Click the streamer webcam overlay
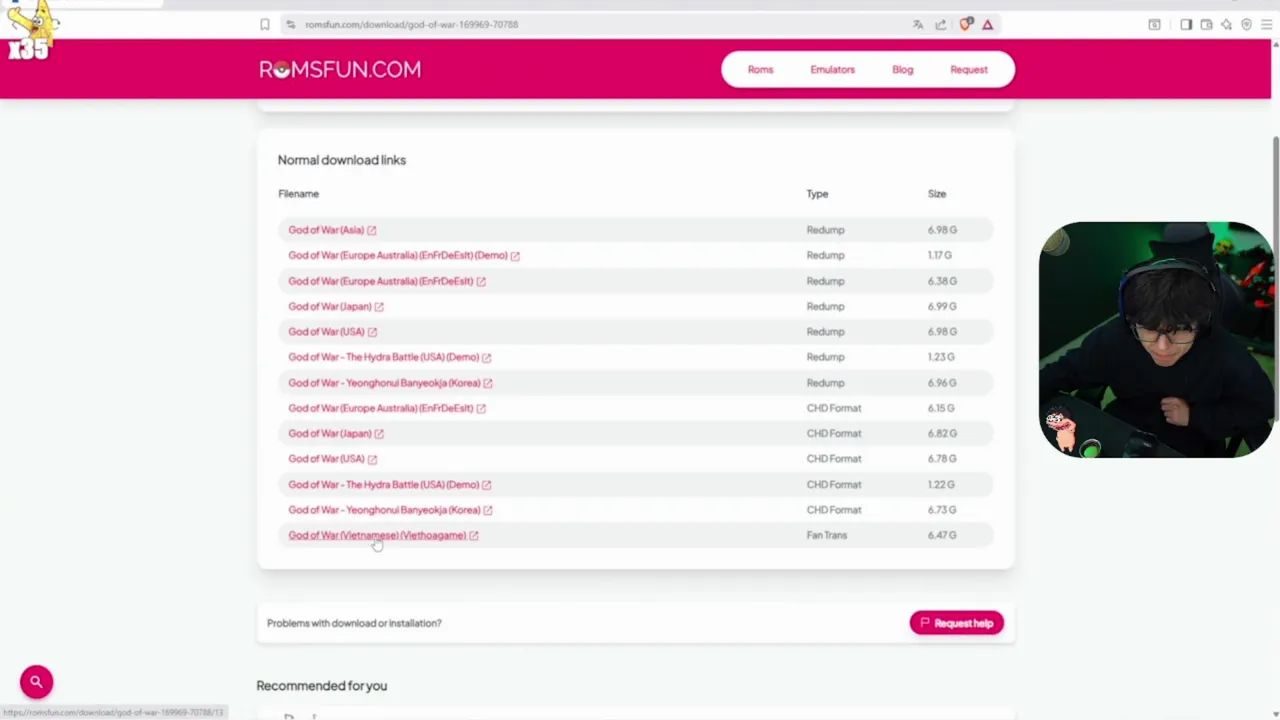The image size is (1280, 720). pyautogui.click(x=1156, y=339)
